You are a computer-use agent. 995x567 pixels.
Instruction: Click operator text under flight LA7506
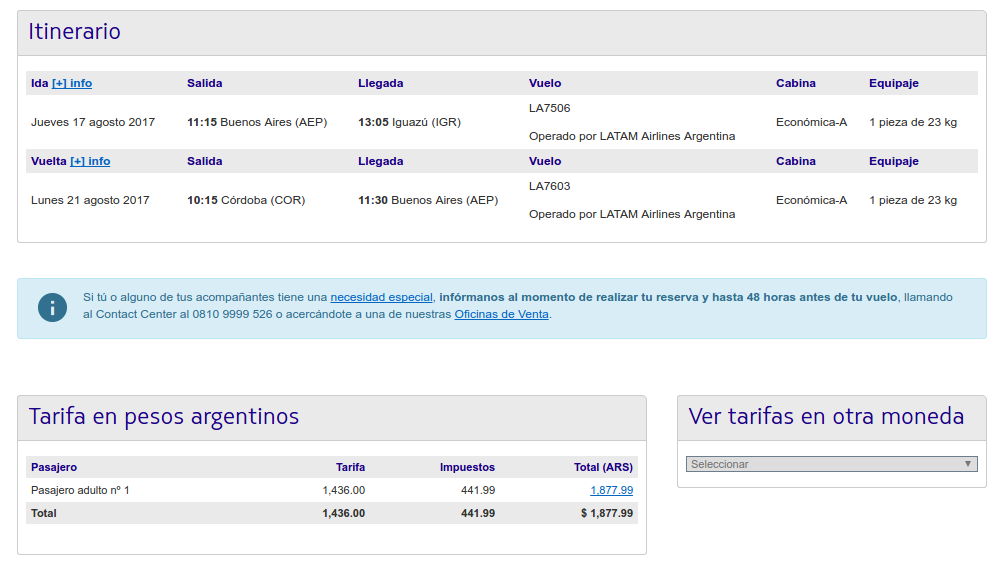pyautogui.click(x=632, y=136)
